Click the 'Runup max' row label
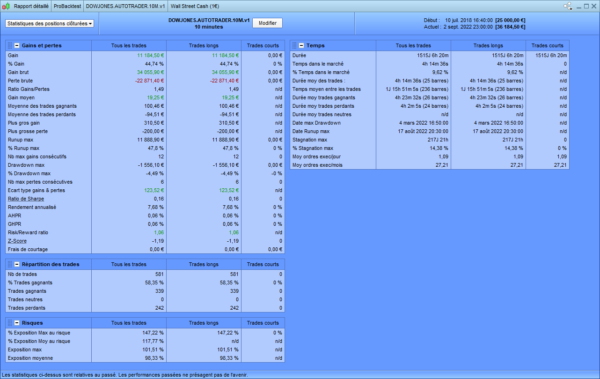The height and width of the screenshot is (379, 600). click(x=20, y=140)
